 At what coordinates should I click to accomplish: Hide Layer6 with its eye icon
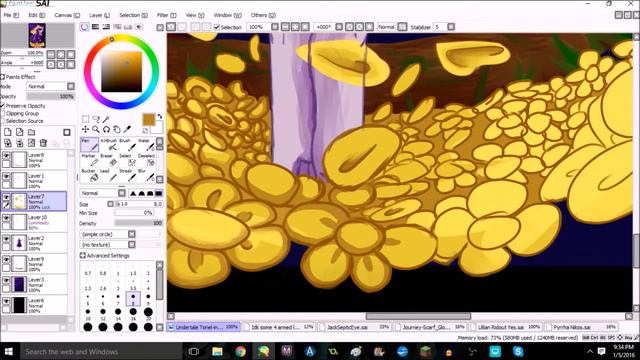pos(6,301)
